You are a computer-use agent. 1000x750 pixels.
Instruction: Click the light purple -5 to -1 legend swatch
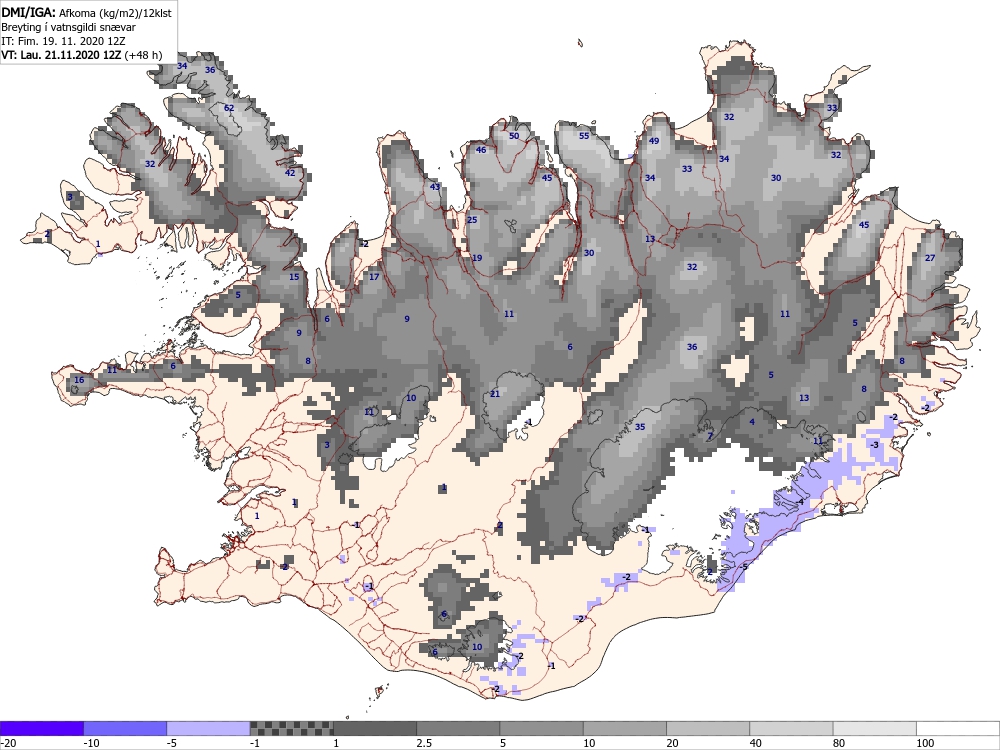click(209, 728)
